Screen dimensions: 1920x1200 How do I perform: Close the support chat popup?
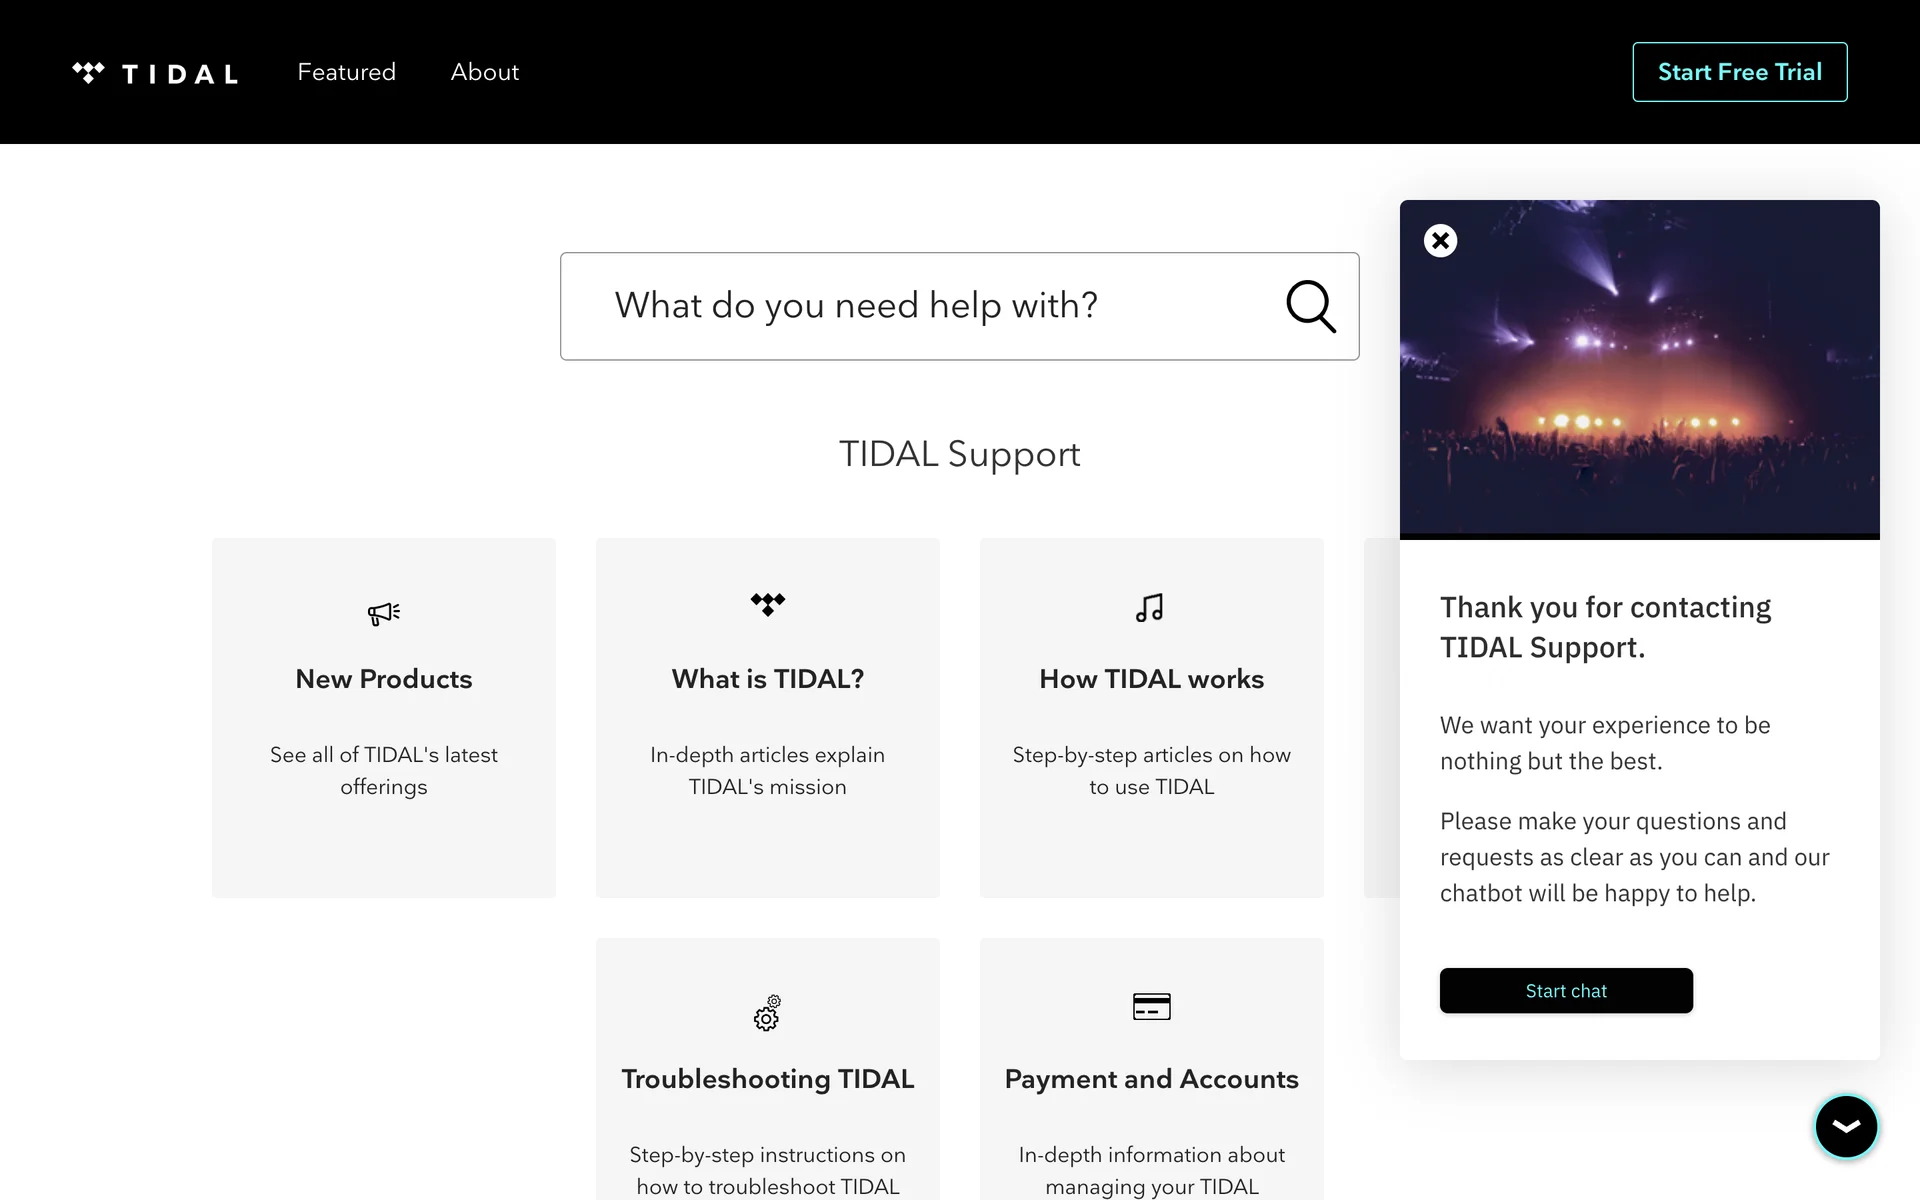click(x=1440, y=241)
